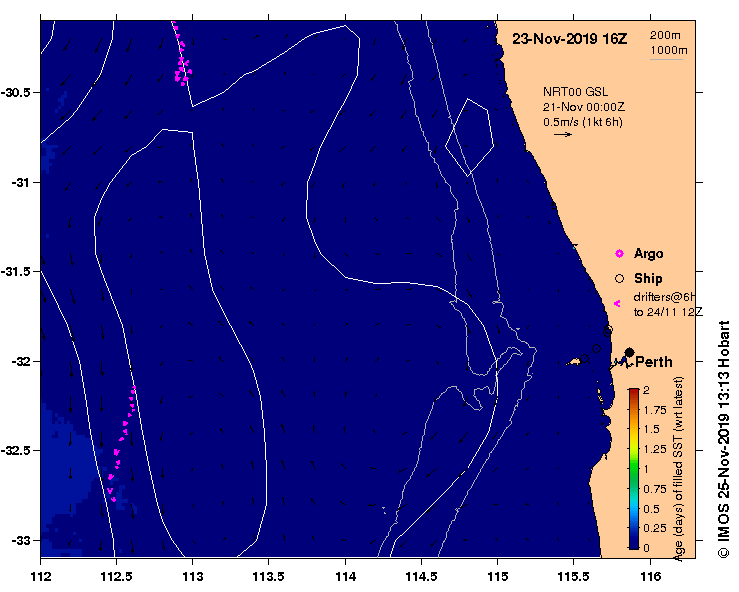Click the southern magenta drifter track
Screen dimensions: 739x592
click(x=122, y=444)
